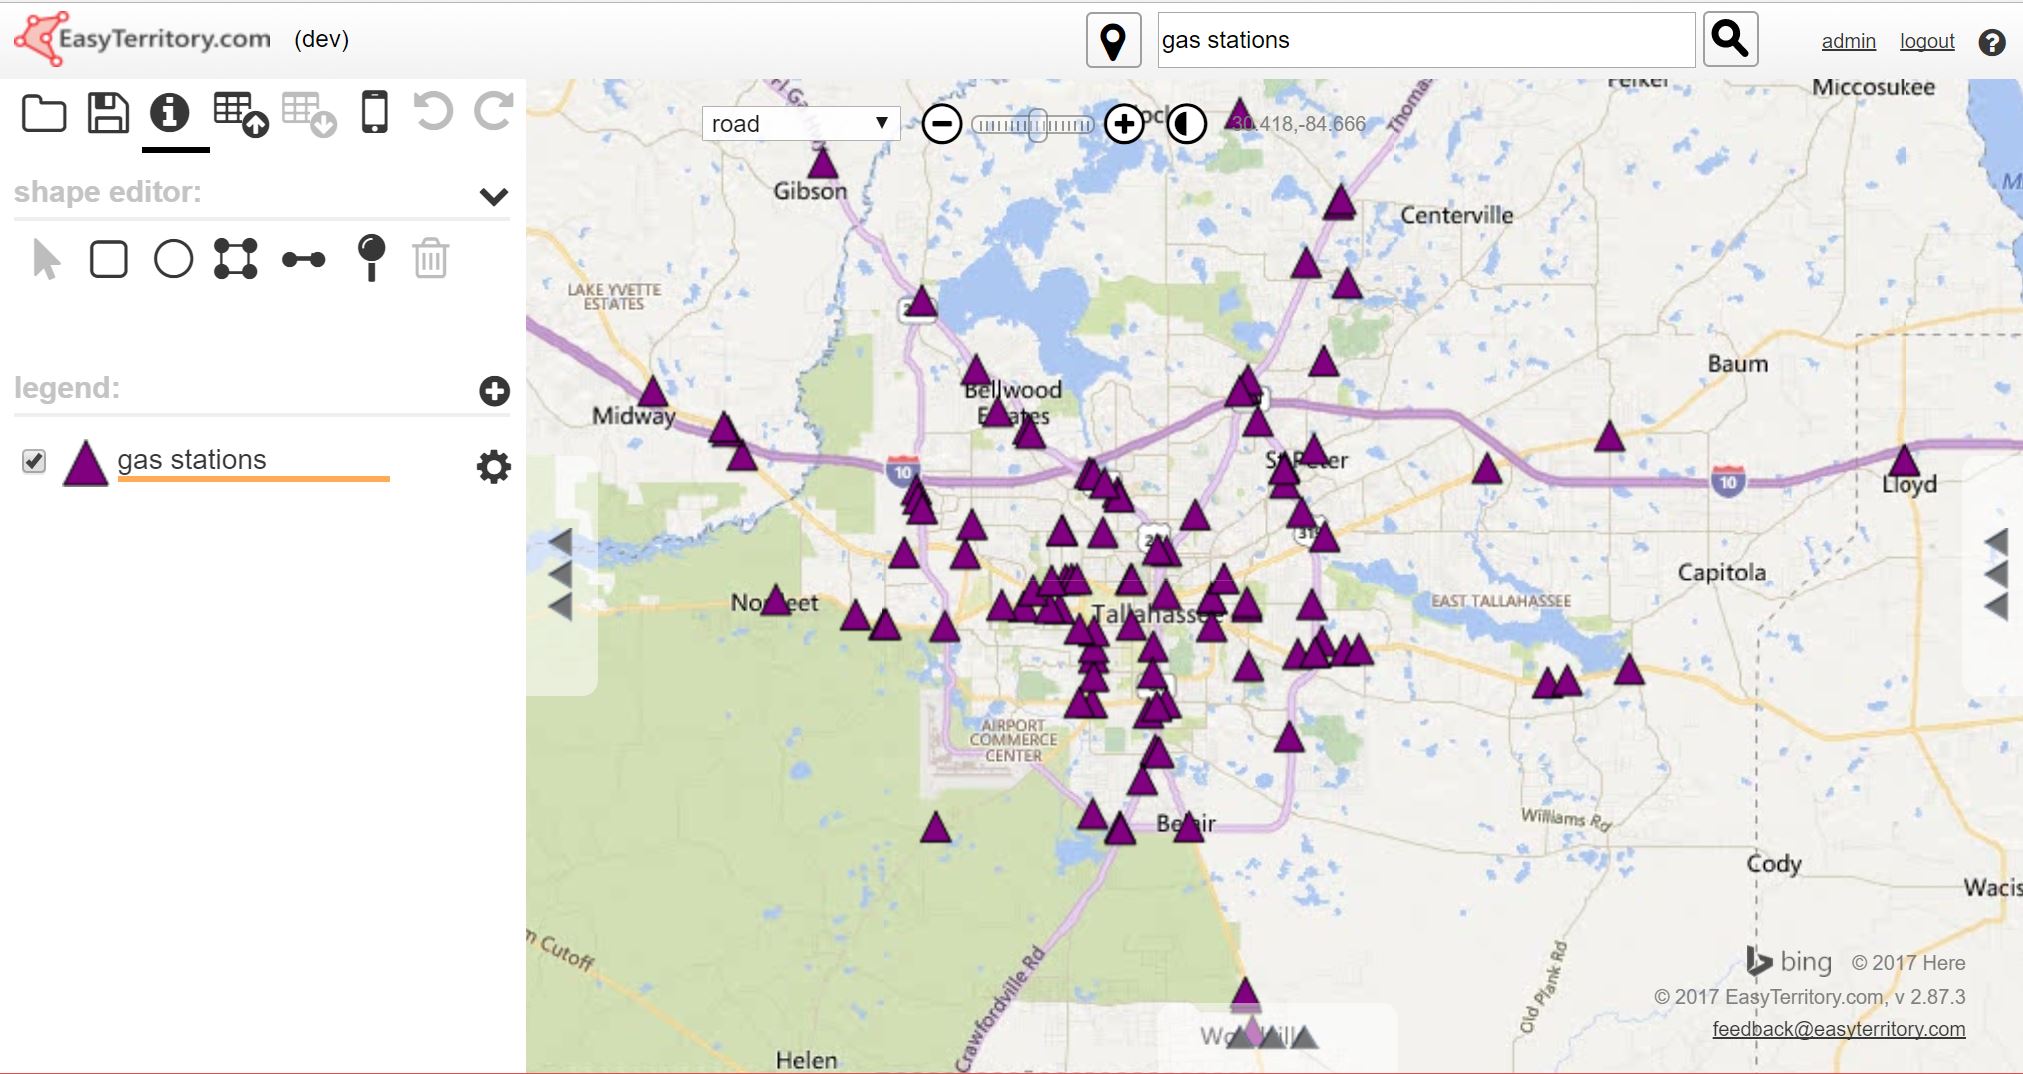Uncheck the gas stations layer checkbox

[x=34, y=461]
